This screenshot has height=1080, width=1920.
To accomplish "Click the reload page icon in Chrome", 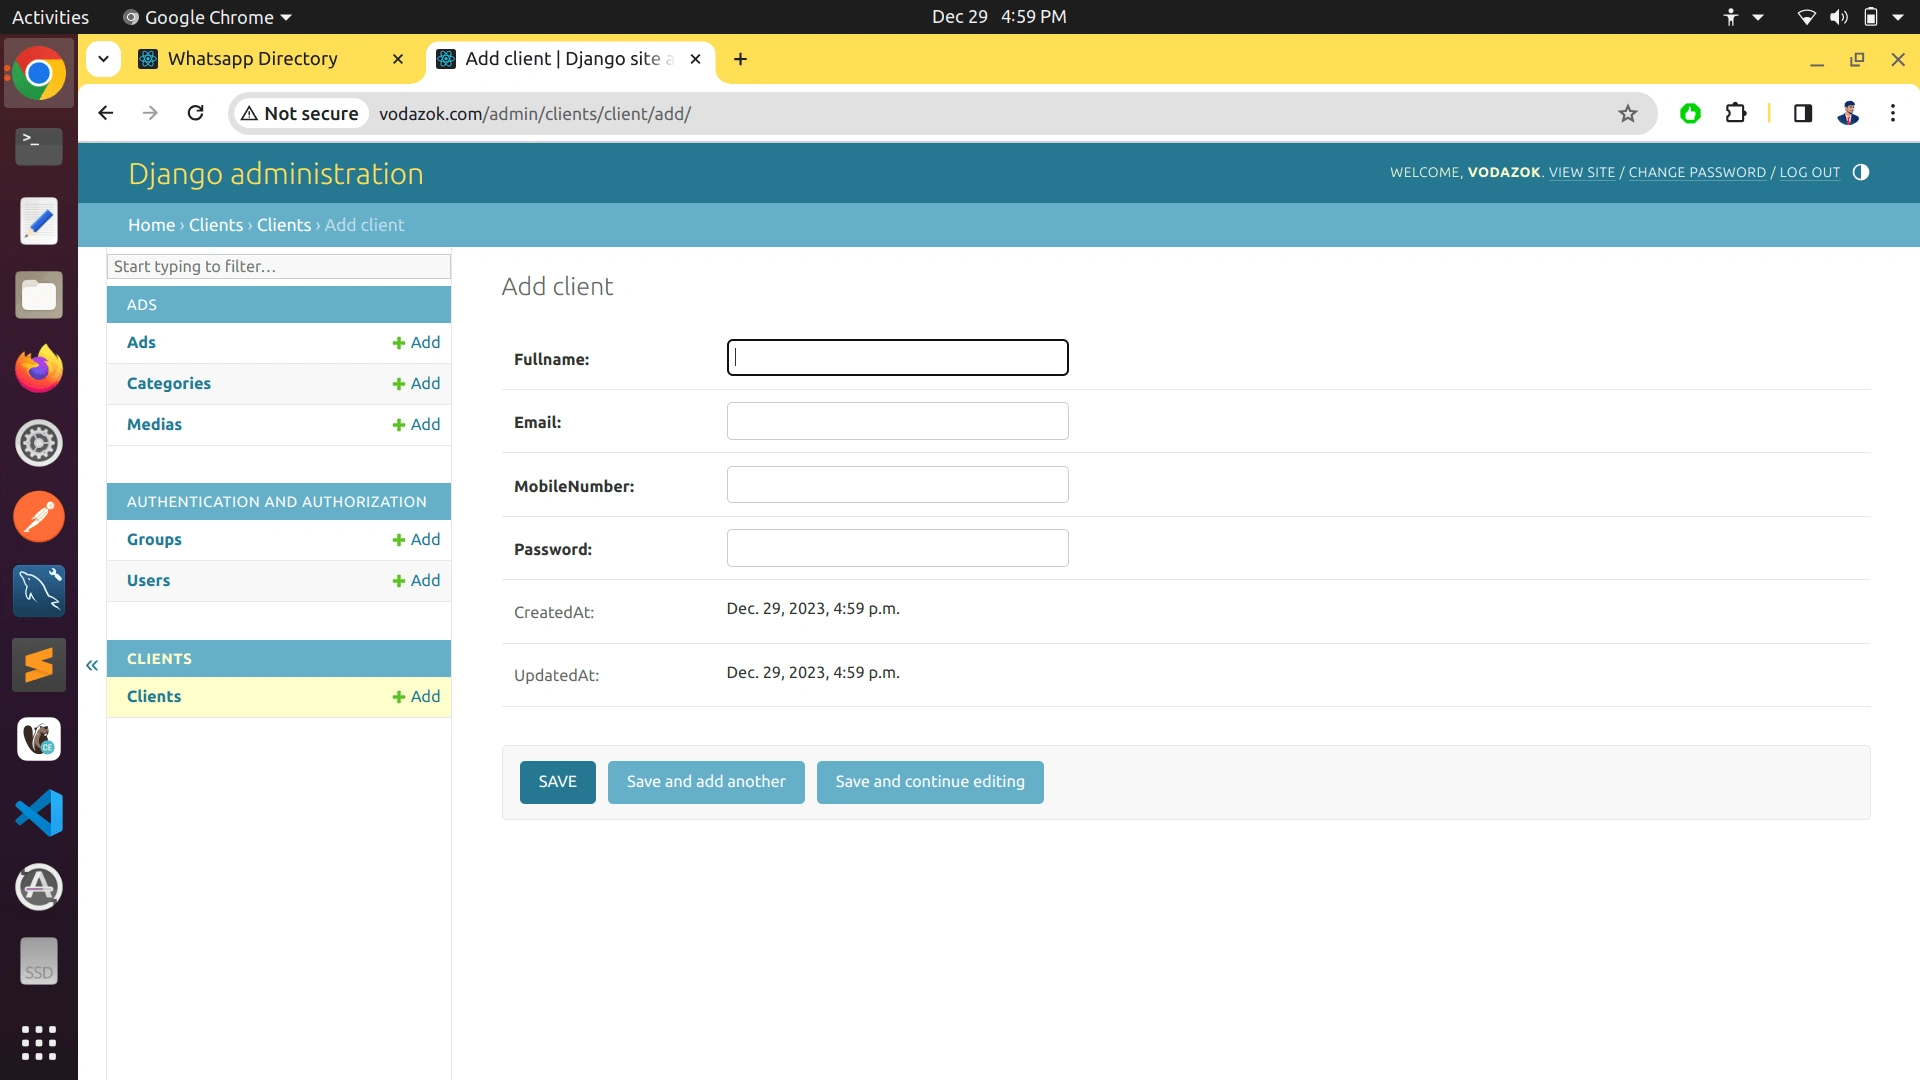I will pyautogui.click(x=194, y=112).
